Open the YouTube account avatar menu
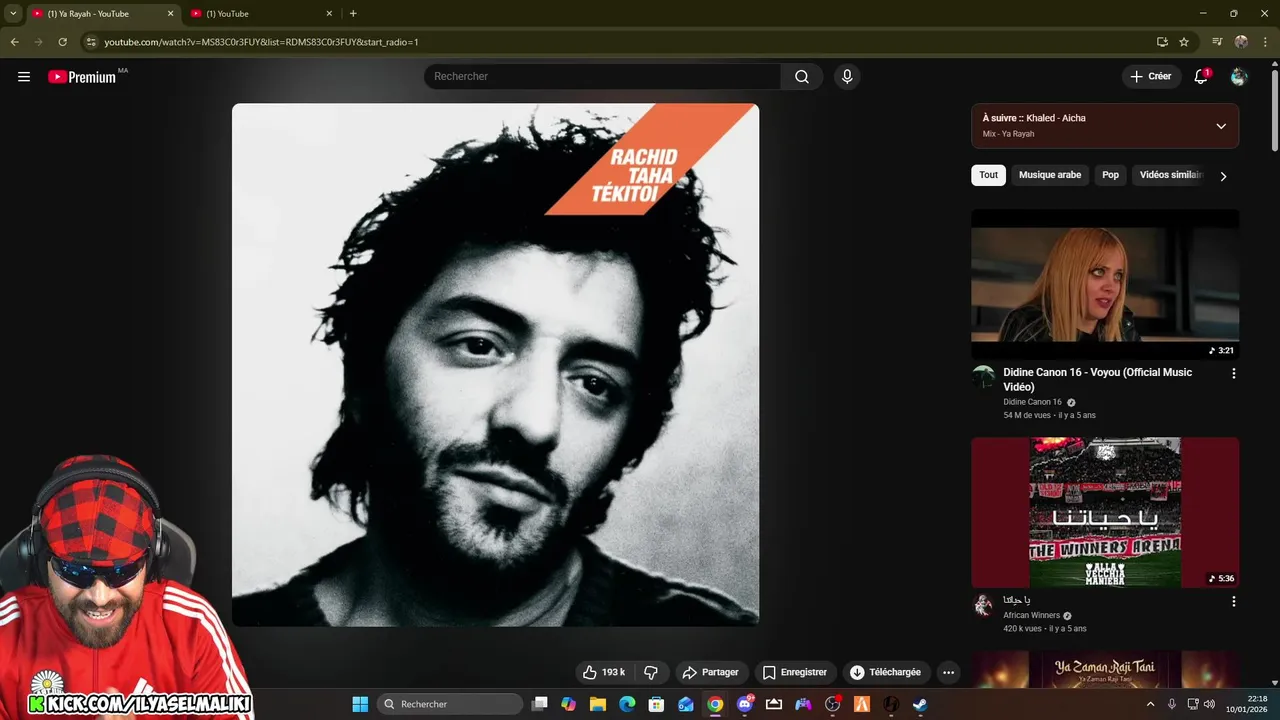This screenshot has width=1280, height=720. click(1239, 77)
